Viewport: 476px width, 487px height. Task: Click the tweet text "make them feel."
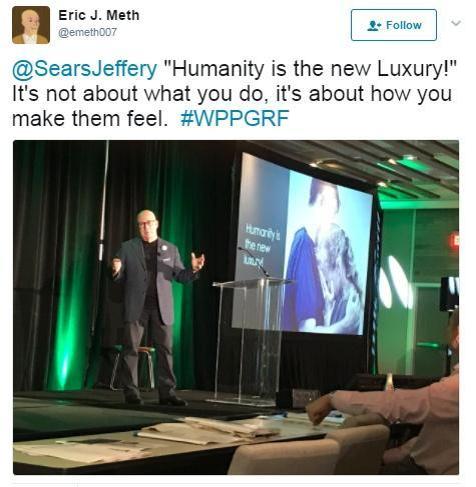tap(90, 118)
